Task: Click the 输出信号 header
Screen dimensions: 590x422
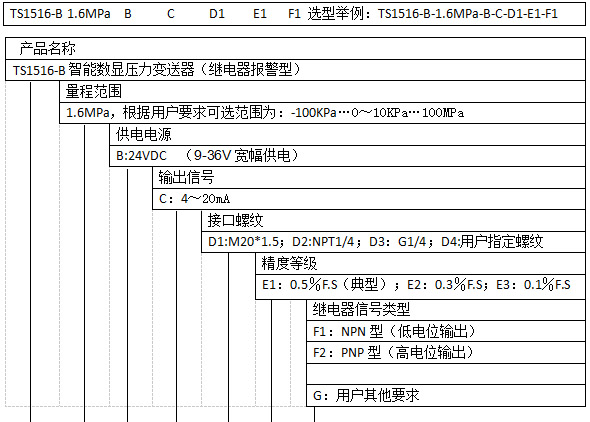Action: (x=369, y=178)
